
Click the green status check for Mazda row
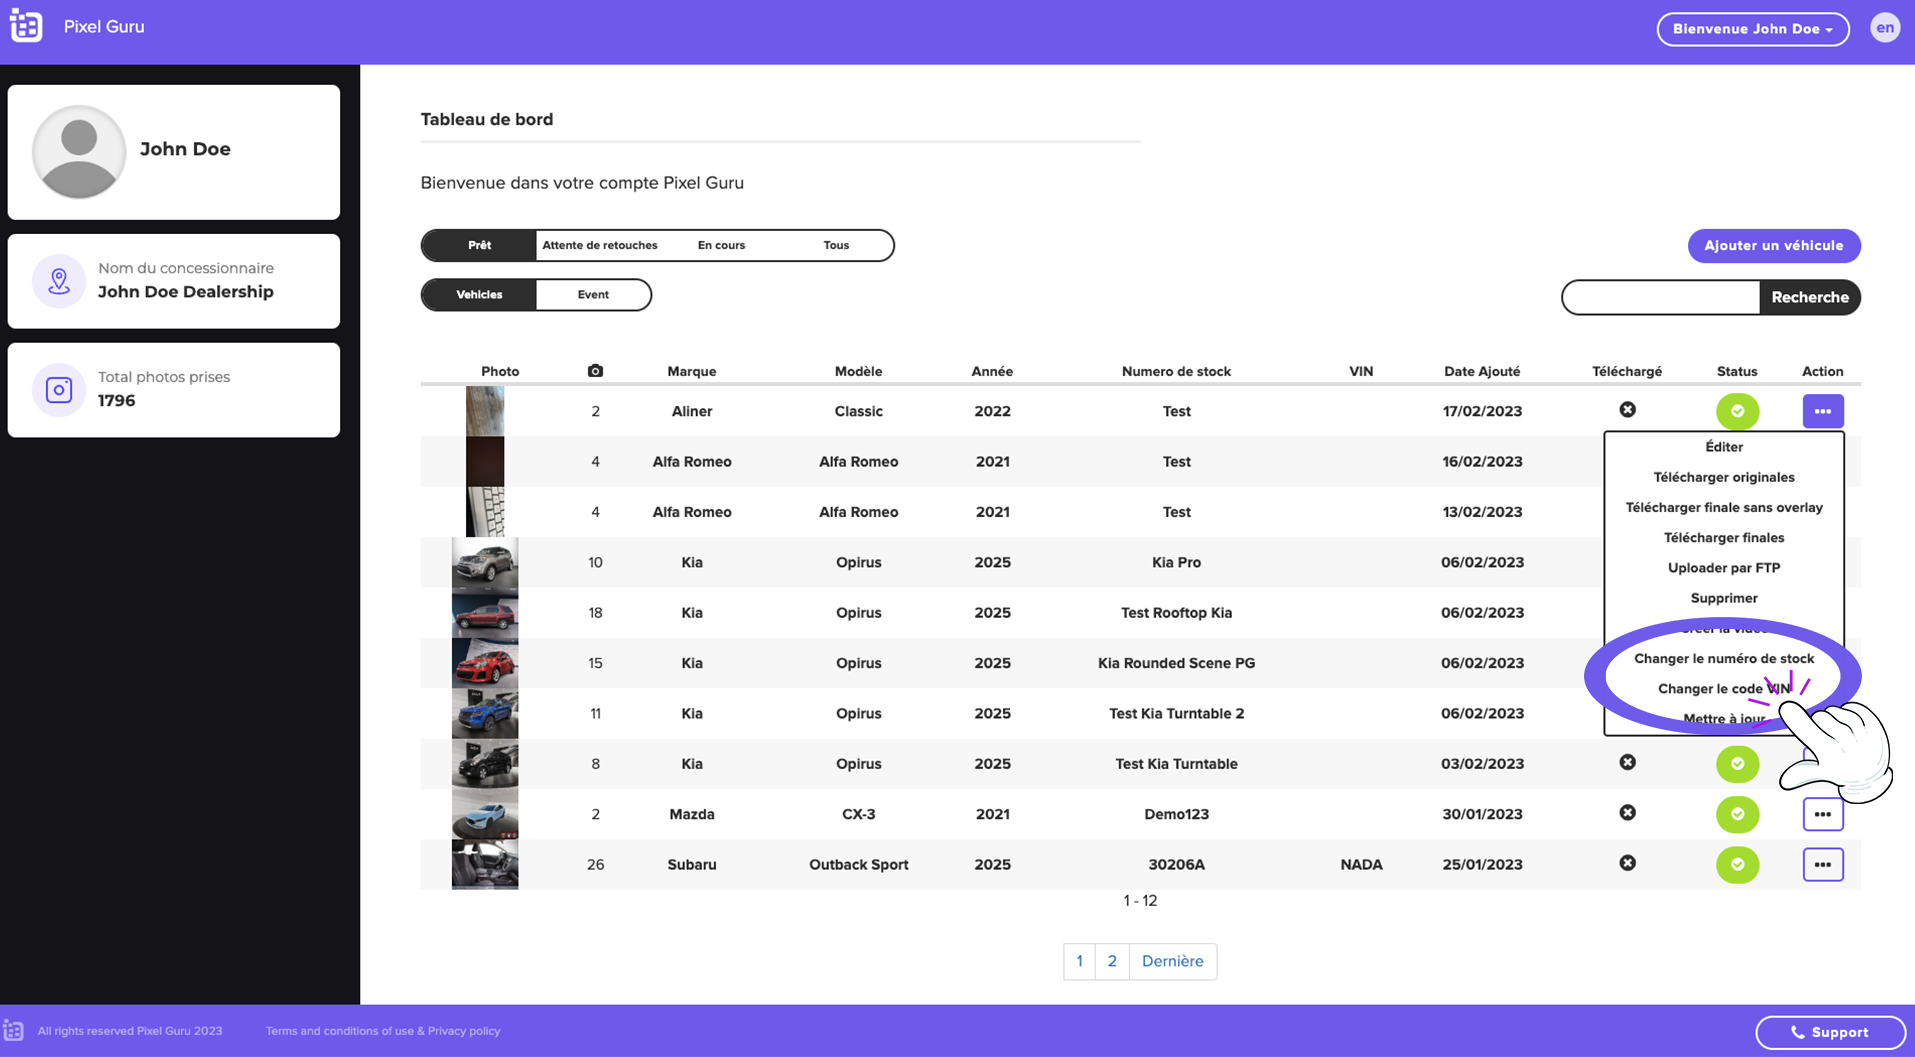pyautogui.click(x=1737, y=814)
